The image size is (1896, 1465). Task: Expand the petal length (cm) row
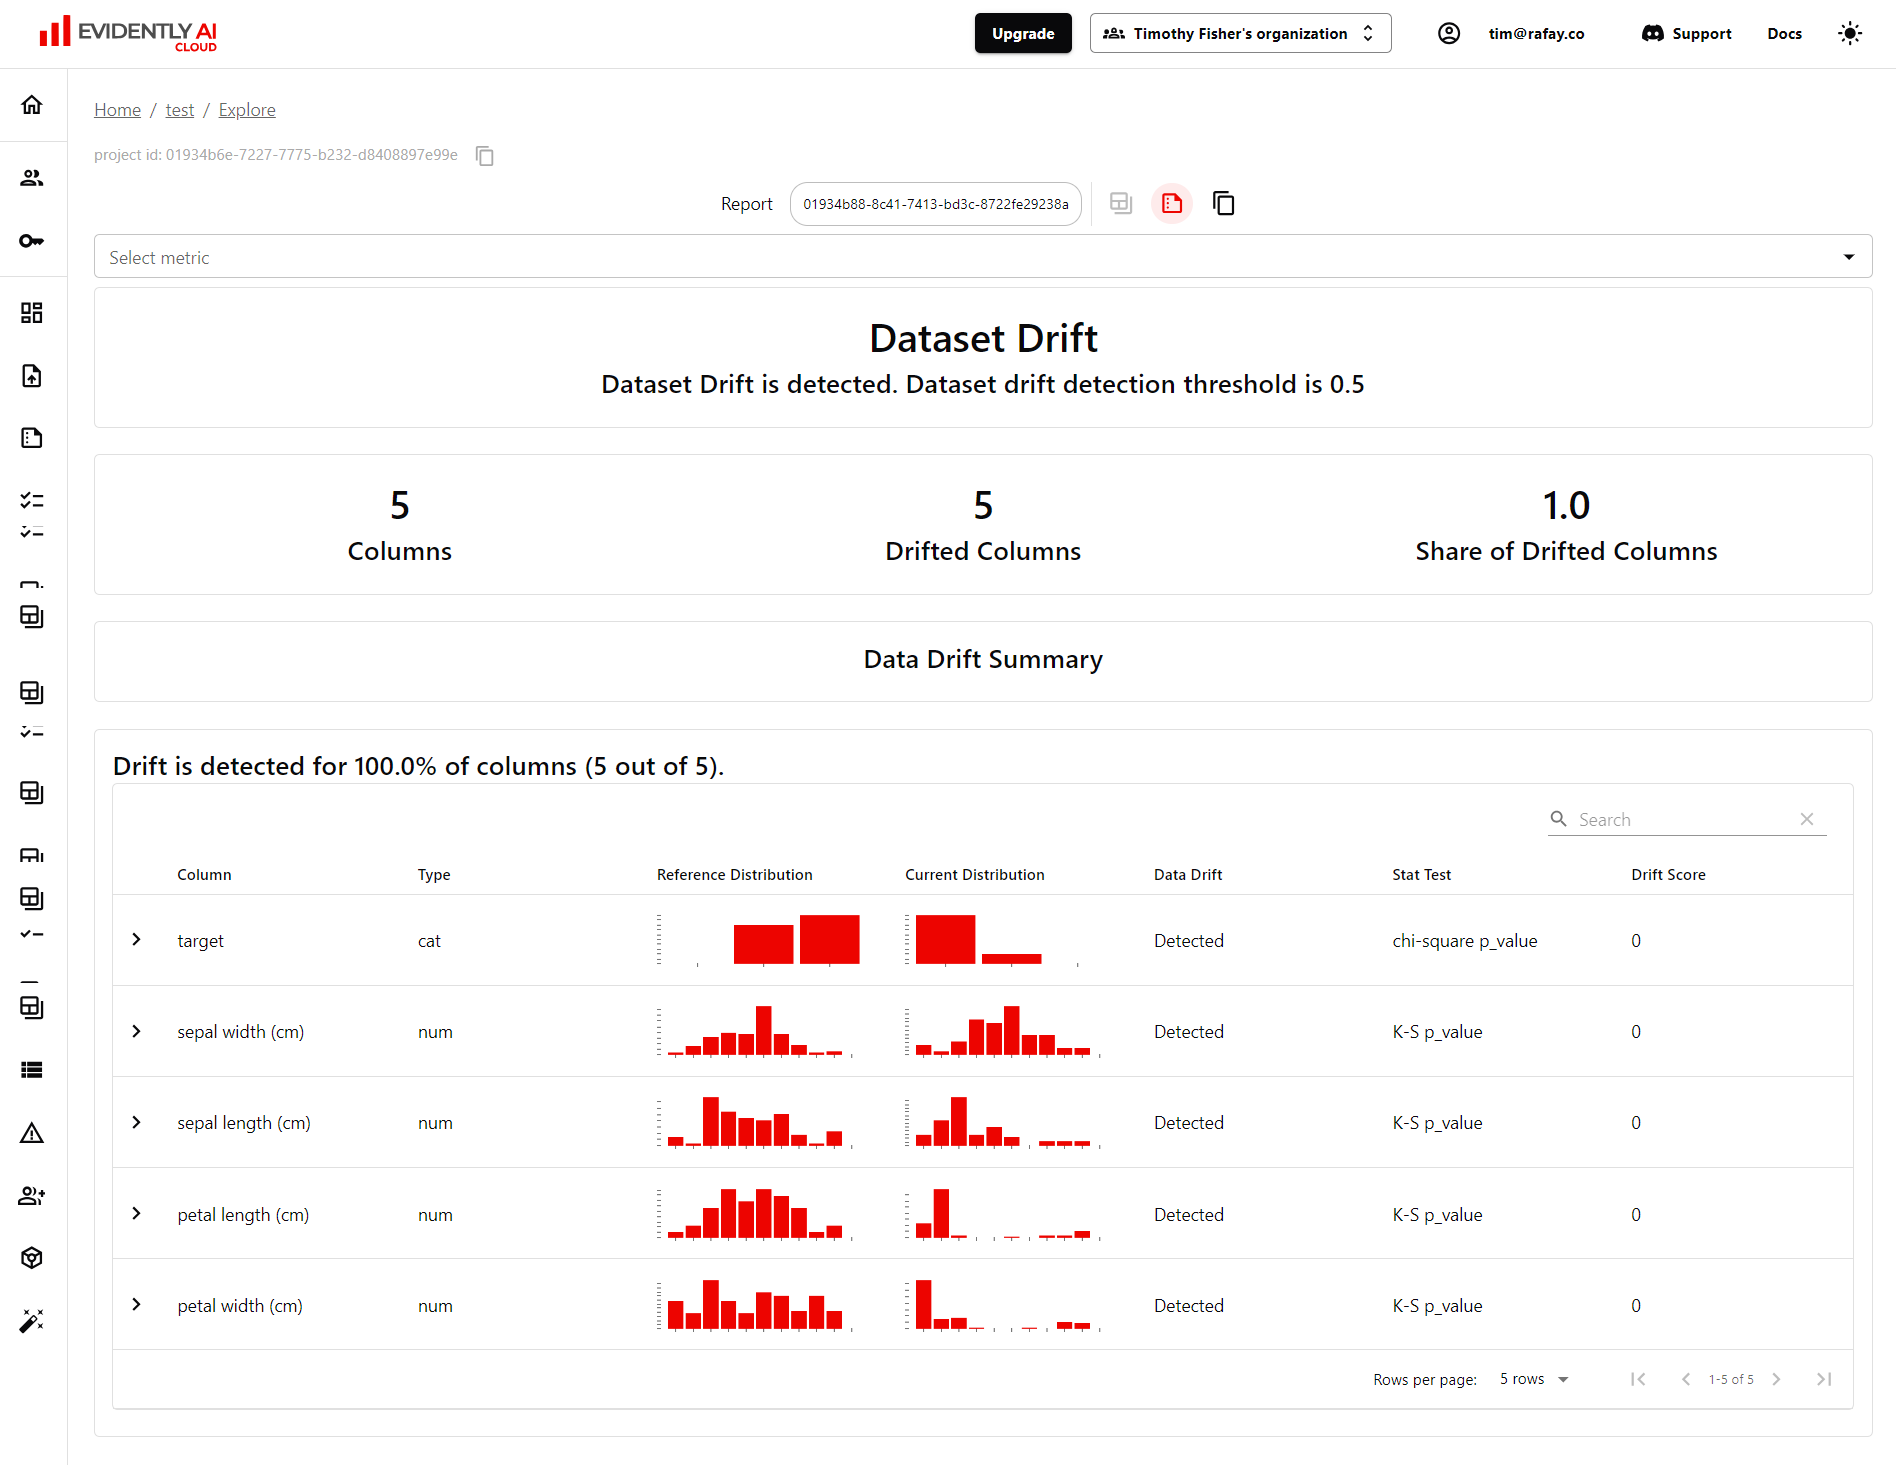[x=137, y=1213]
